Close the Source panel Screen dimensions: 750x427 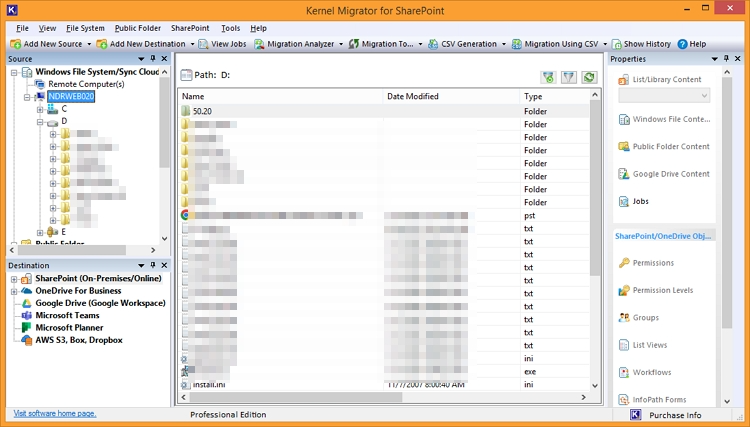(x=164, y=58)
